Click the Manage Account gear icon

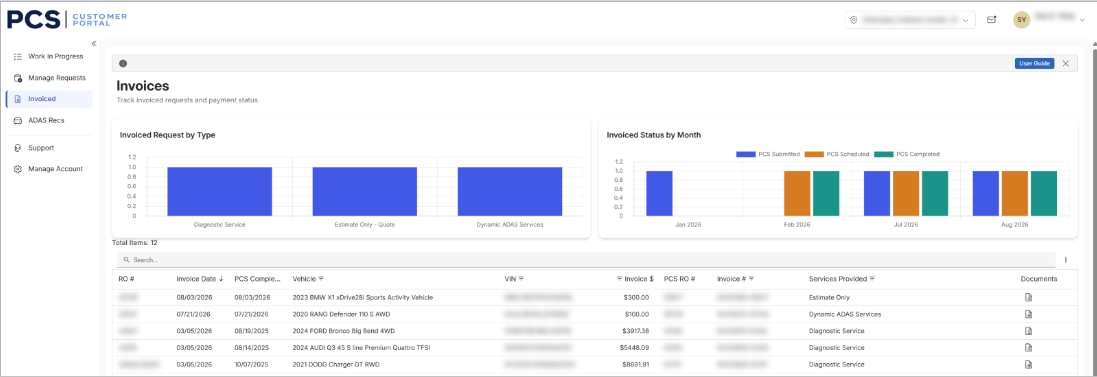(18, 169)
